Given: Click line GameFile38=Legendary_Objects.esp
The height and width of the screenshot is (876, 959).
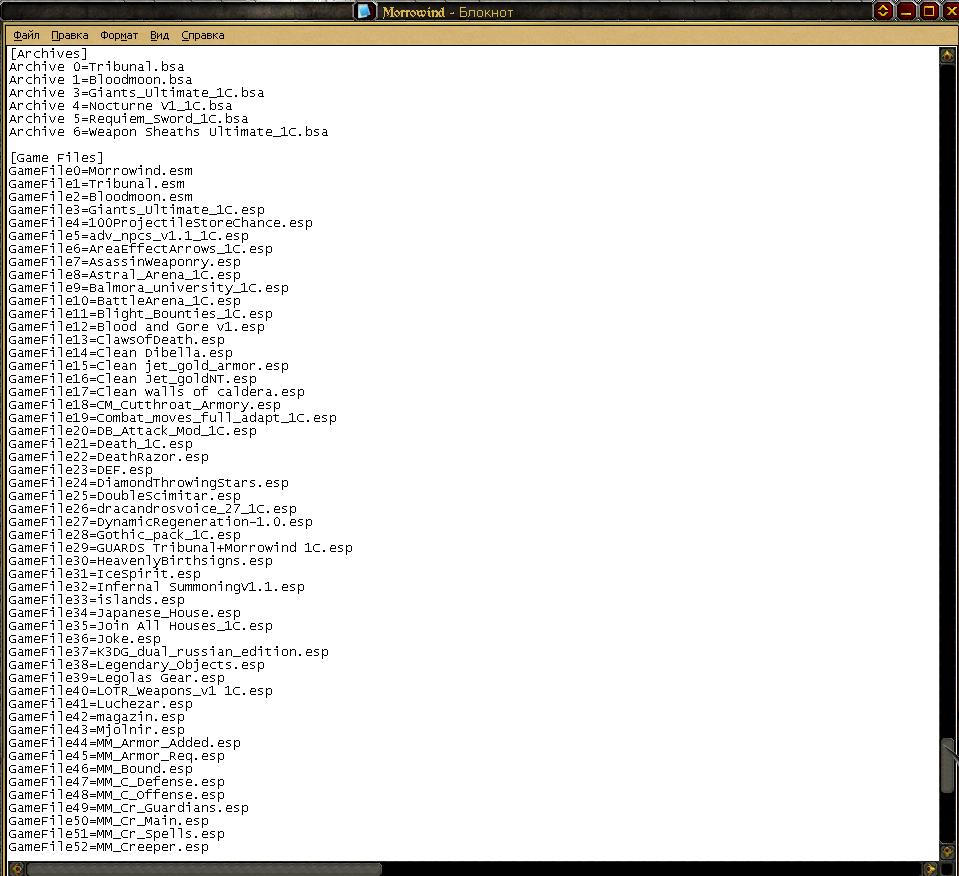Looking at the screenshot, I should 136,665.
